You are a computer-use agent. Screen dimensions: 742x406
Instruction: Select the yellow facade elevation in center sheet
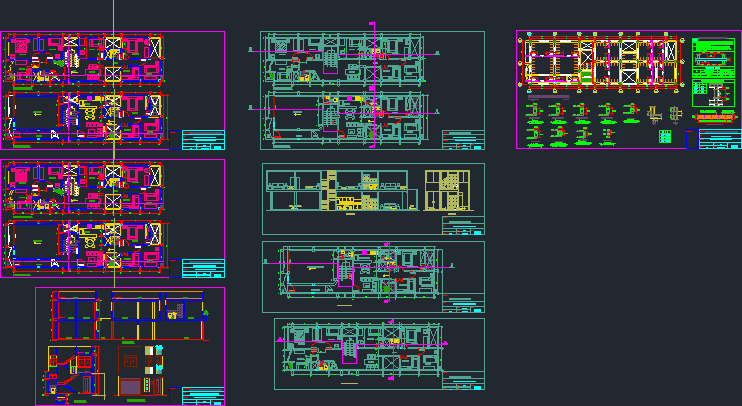click(444, 190)
